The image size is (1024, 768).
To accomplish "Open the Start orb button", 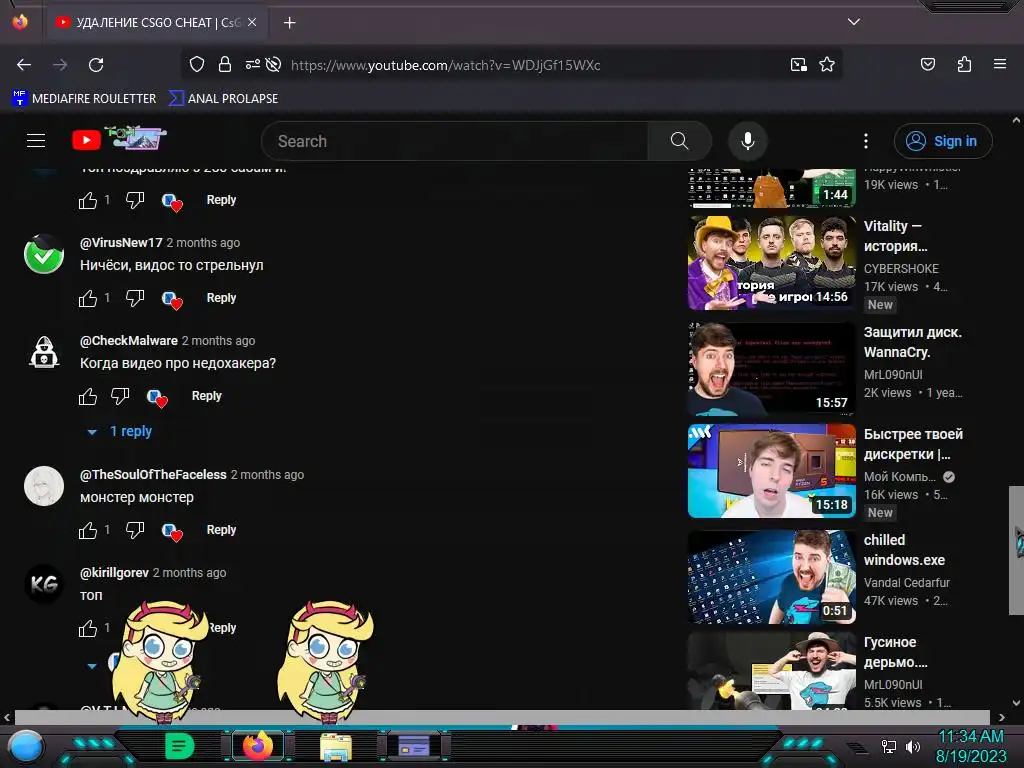I will click(x=25, y=747).
